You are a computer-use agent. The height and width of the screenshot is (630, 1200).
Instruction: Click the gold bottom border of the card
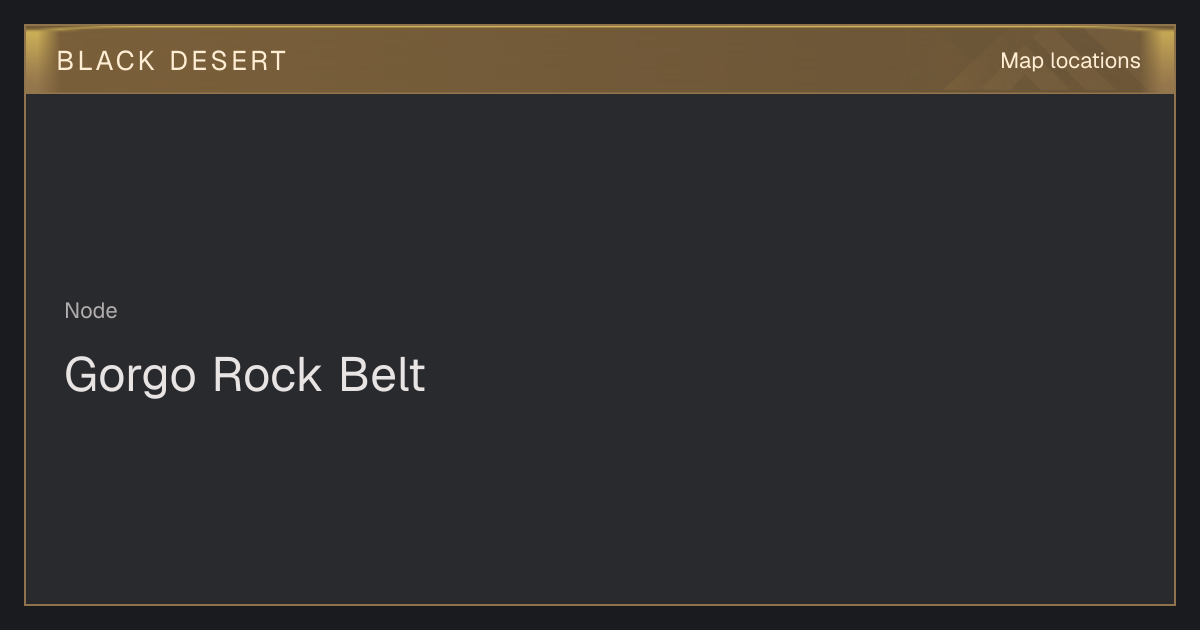click(x=600, y=604)
